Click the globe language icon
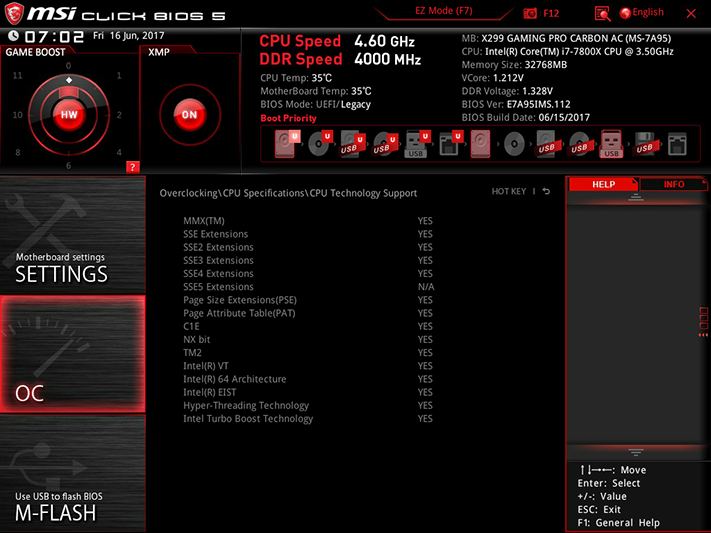711x533 pixels. click(x=625, y=13)
